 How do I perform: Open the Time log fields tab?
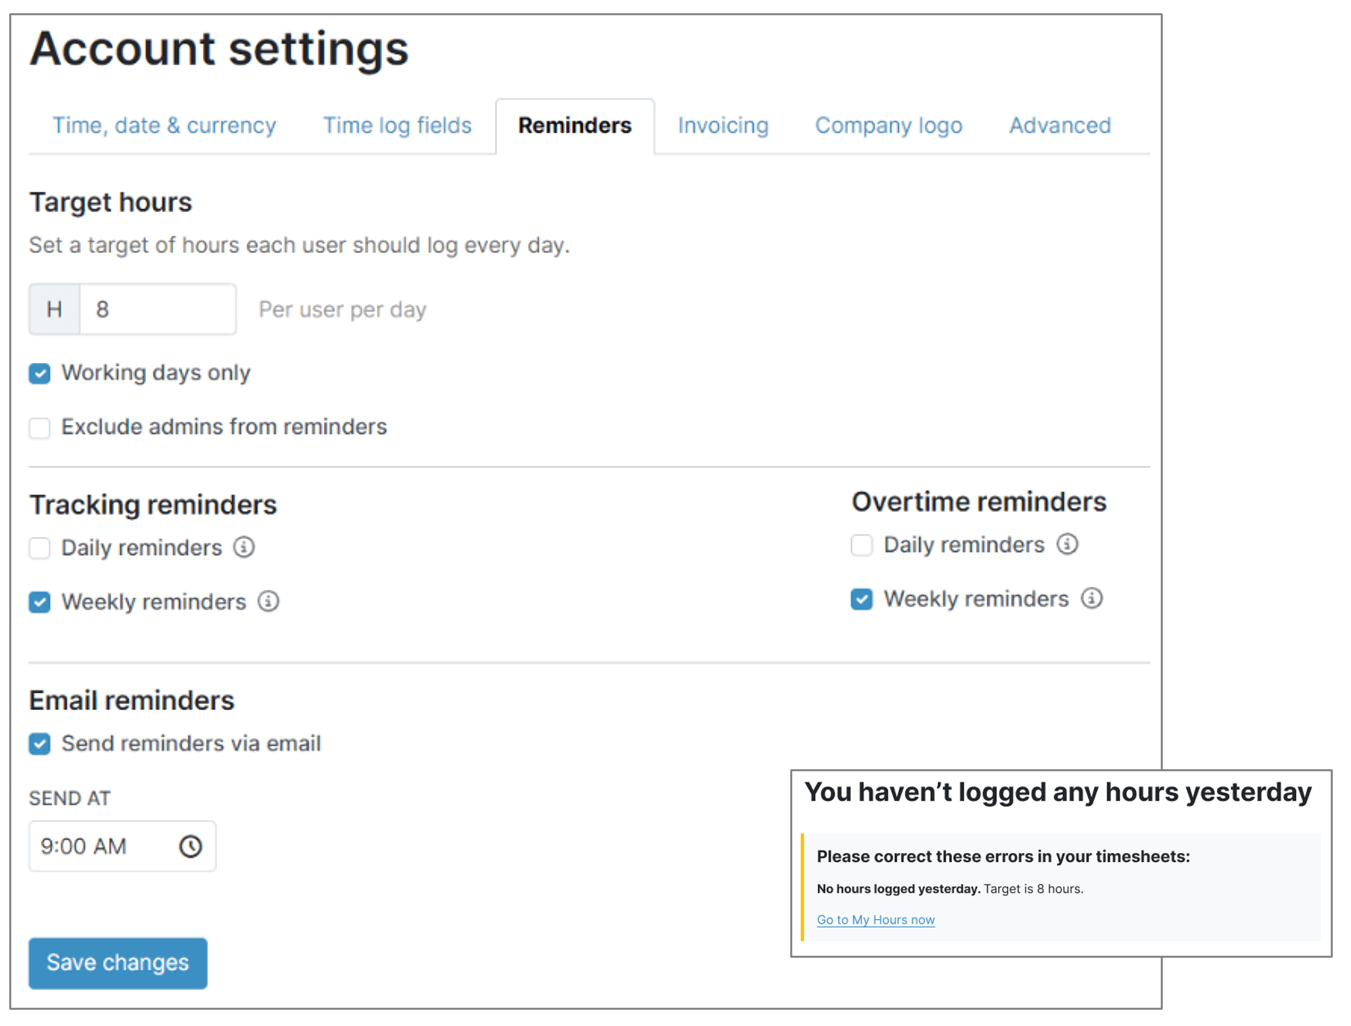[x=397, y=125]
